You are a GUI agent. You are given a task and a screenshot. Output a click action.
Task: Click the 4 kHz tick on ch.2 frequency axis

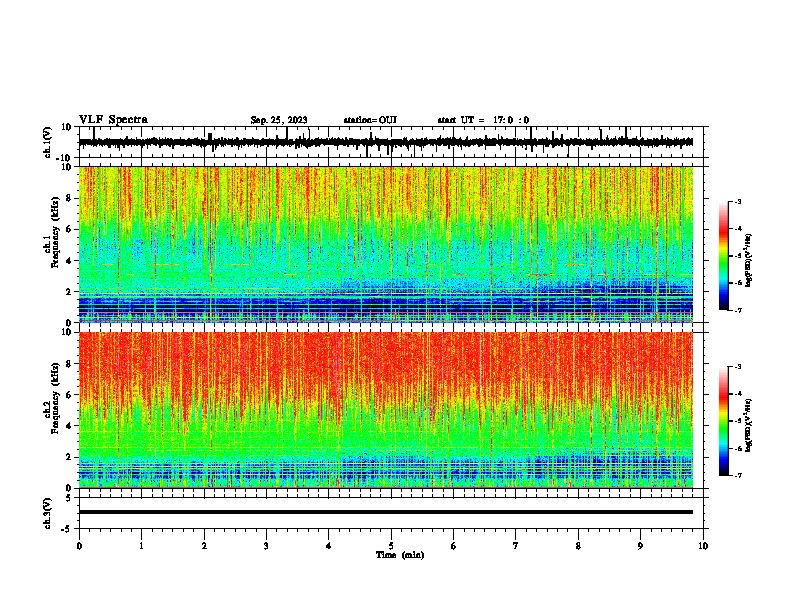click(69, 426)
